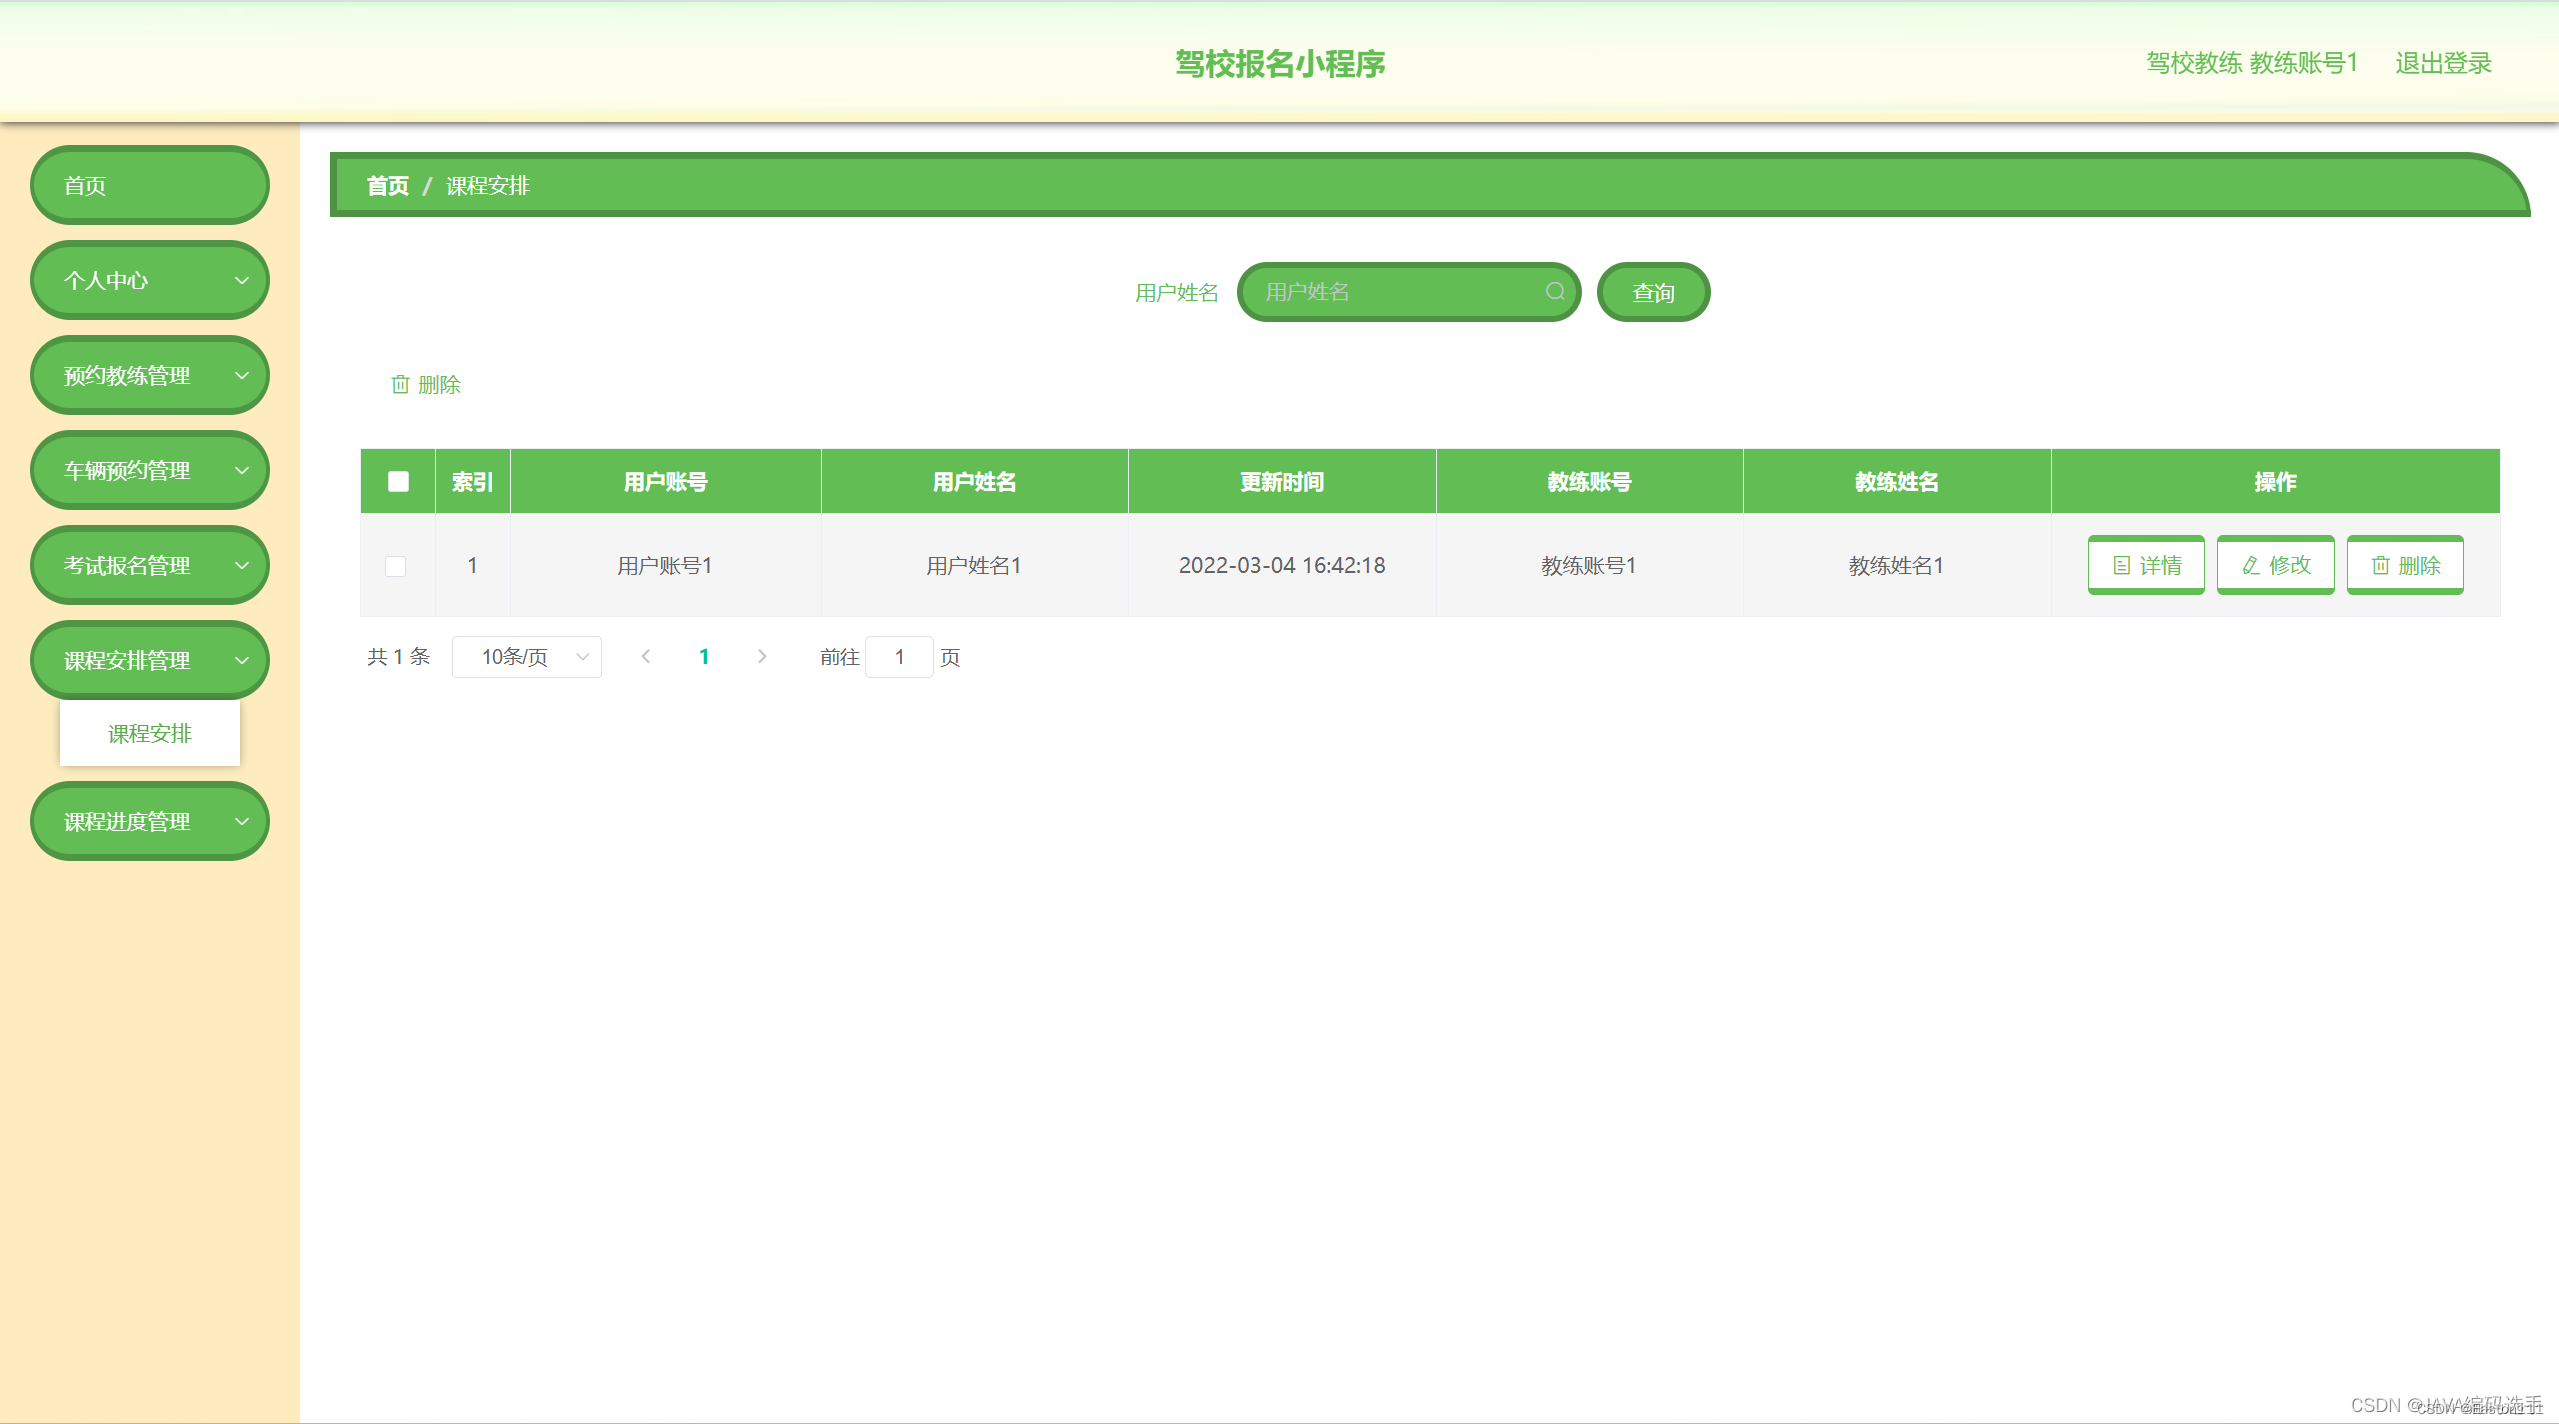Image resolution: width=2559 pixels, height=1424 pixels.
Task: Click 退出登录 in the header
Action: (x=2443, y=63)
